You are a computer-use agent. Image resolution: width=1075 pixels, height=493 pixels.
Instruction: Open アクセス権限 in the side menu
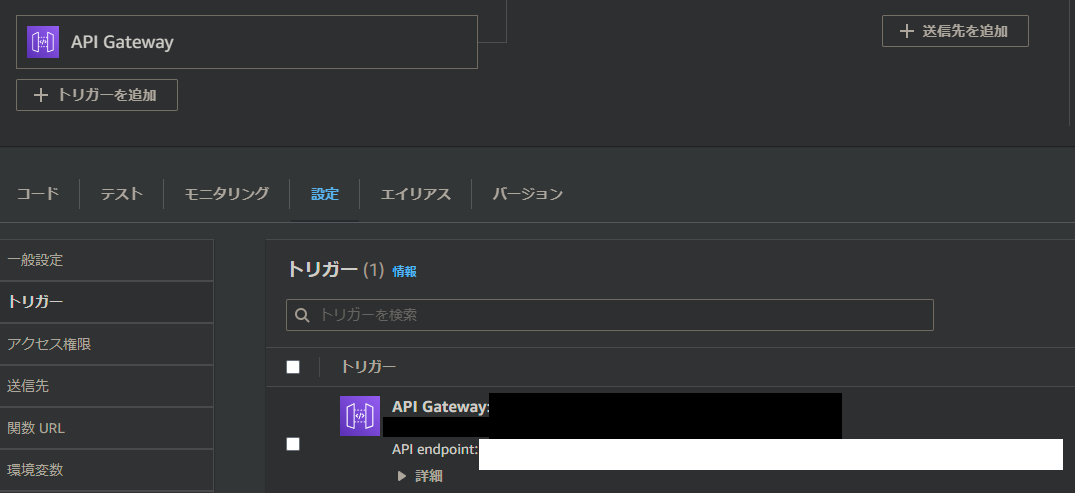click(106, 344)
